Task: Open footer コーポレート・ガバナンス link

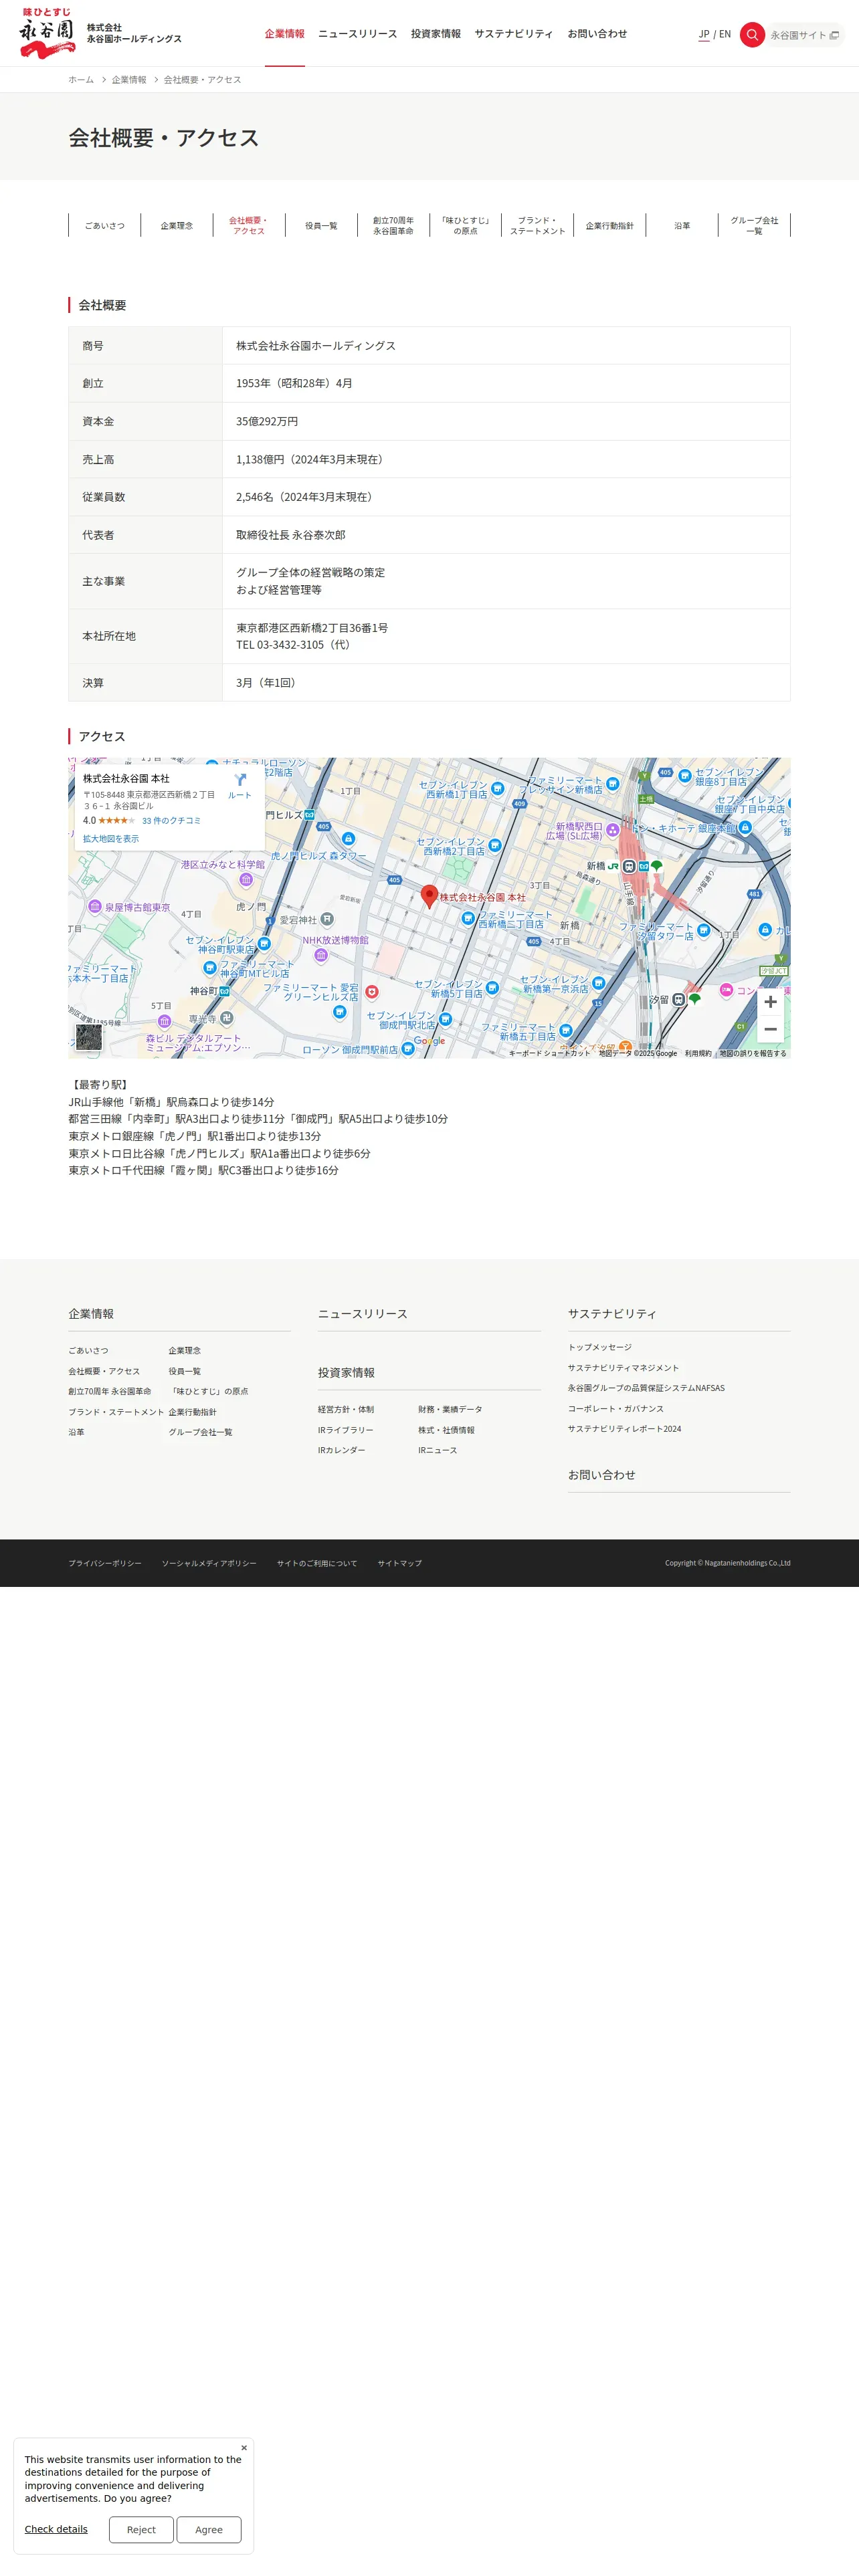Action: [x=616, y=1409]
